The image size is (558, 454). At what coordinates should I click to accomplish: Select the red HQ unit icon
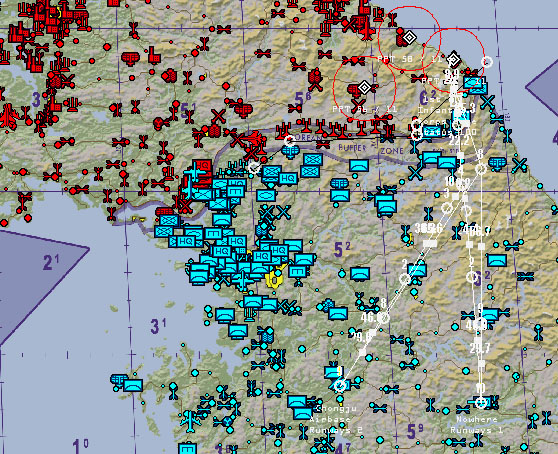[x=204, y=166]
